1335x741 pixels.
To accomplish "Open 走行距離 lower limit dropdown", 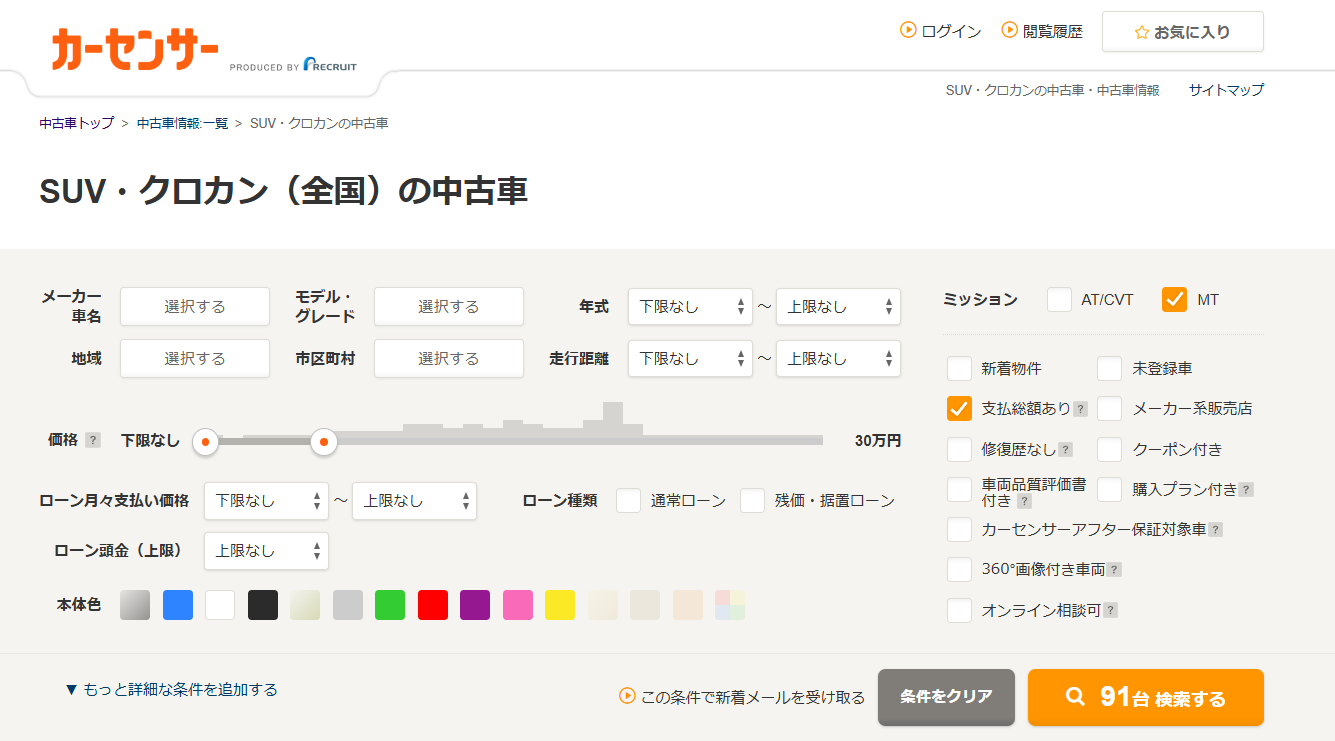I will pos(690,359).
